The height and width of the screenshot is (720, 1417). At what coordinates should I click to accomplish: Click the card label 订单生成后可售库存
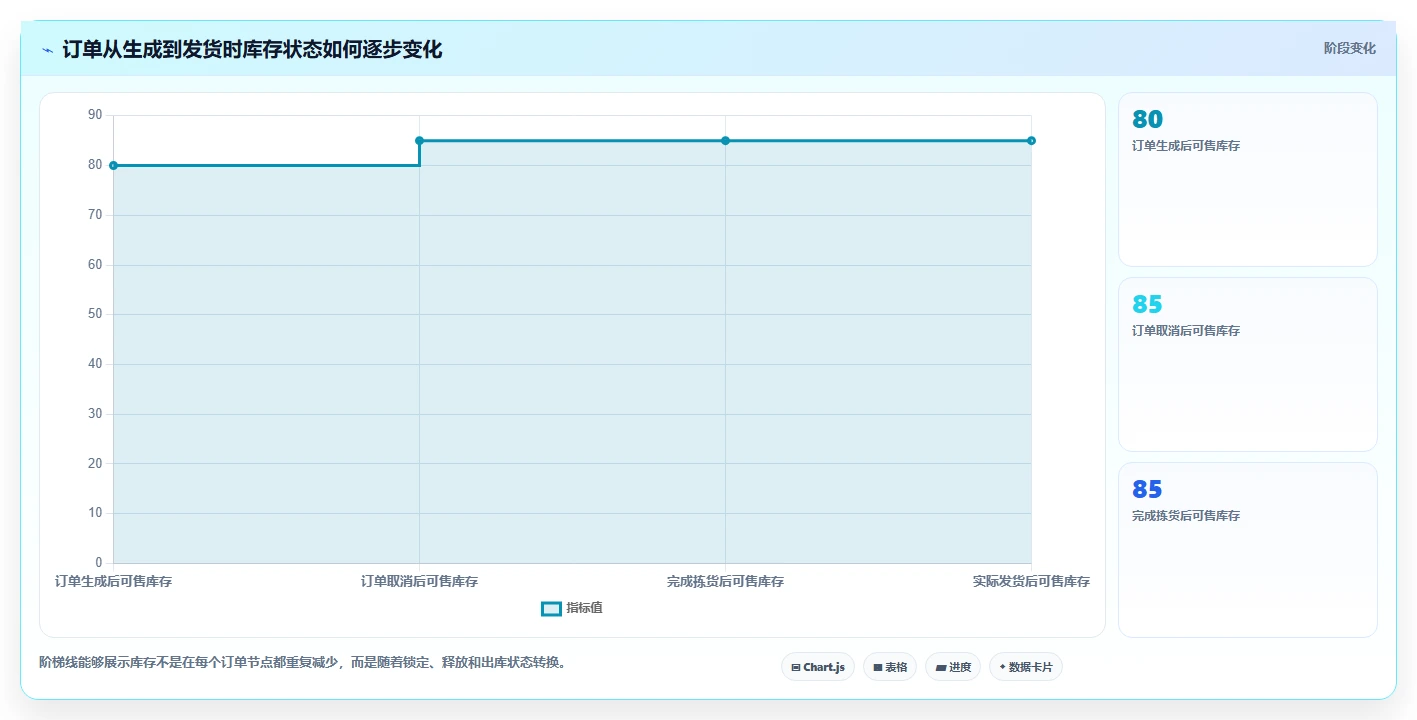1186,146
